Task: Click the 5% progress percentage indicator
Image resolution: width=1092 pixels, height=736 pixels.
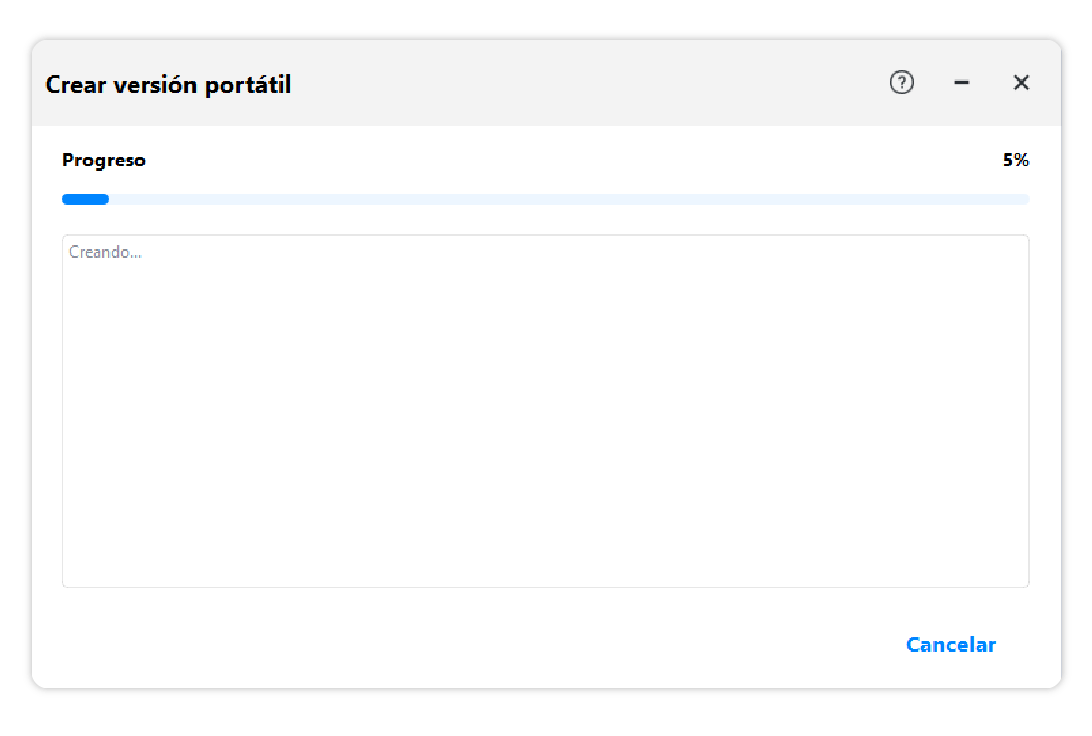Action: pos(1016,160)
